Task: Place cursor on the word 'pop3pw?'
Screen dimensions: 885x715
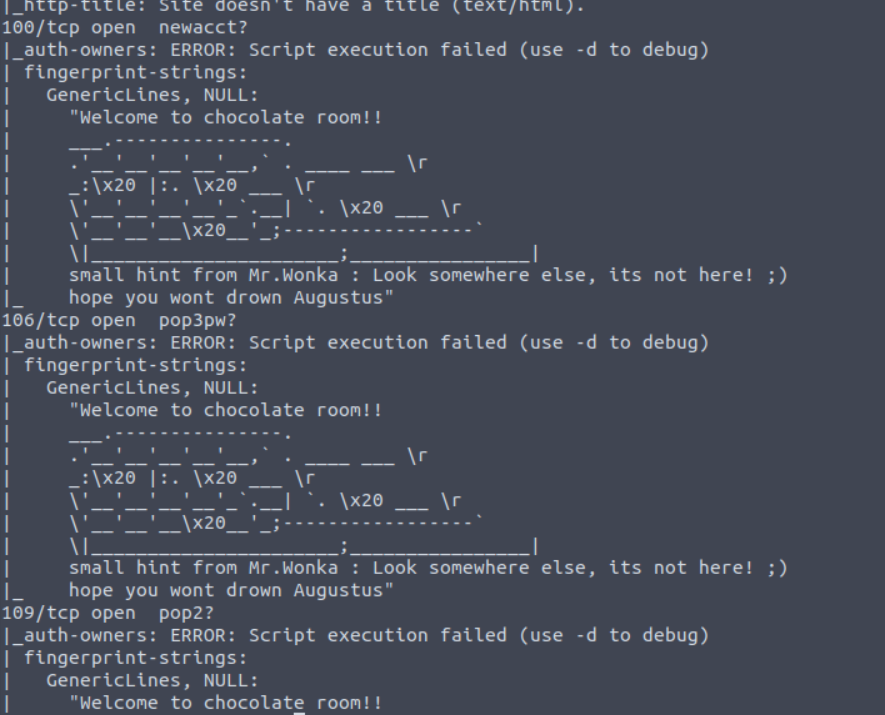Action: point(198,321)
